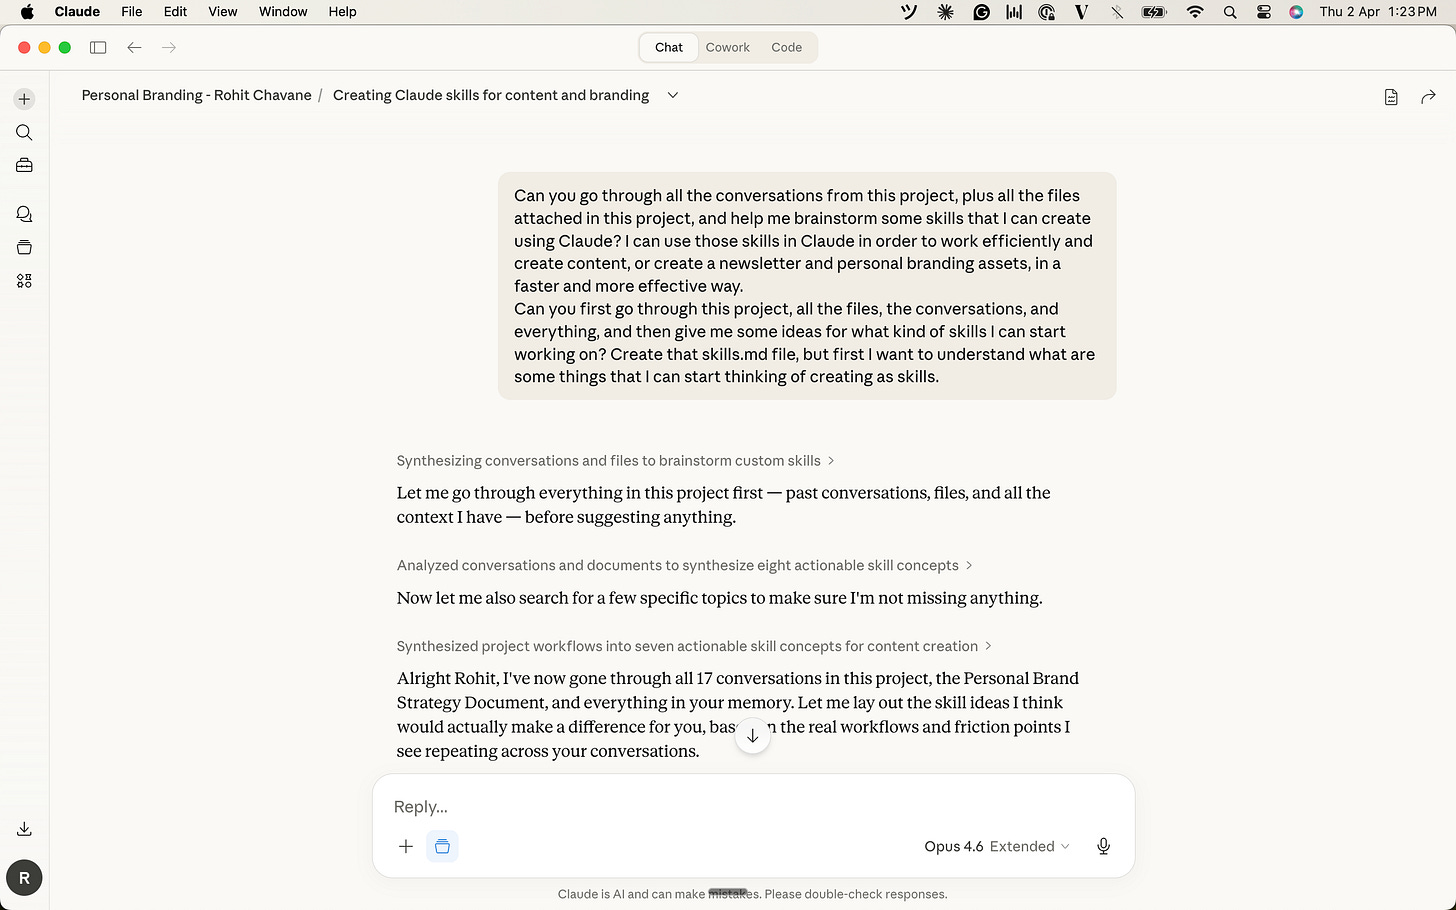Click the date and time in menu bar
The image size is (1456, 910).
(x=1378, y=12)
